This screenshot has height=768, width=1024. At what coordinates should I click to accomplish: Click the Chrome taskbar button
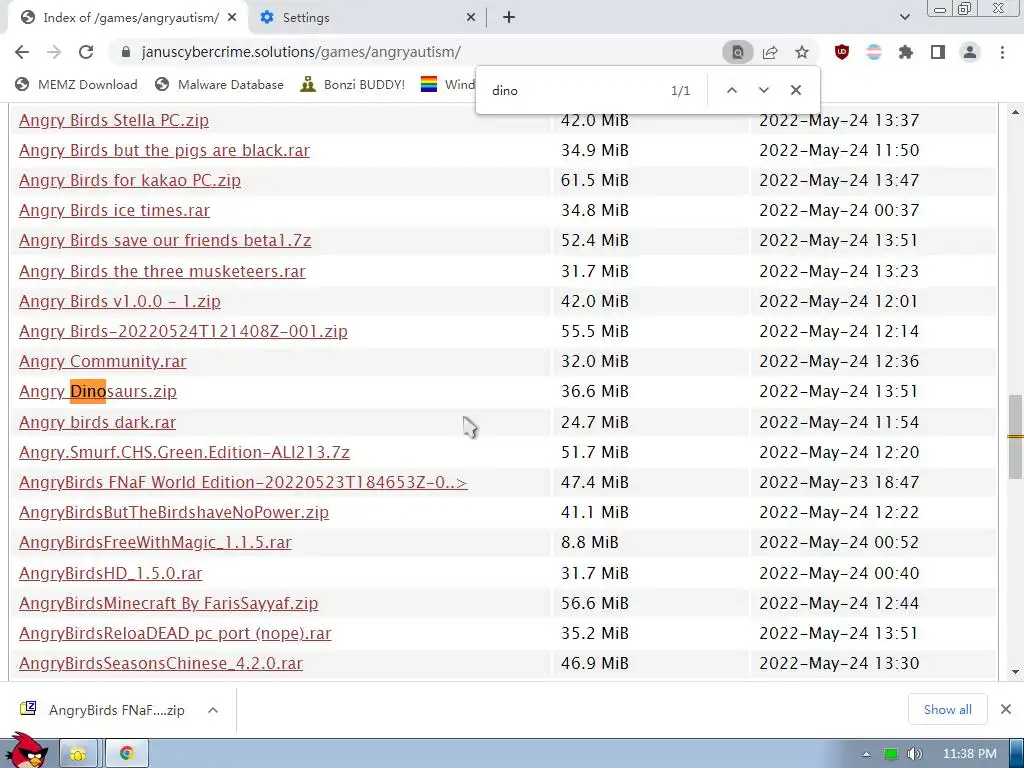coord(127,754)
